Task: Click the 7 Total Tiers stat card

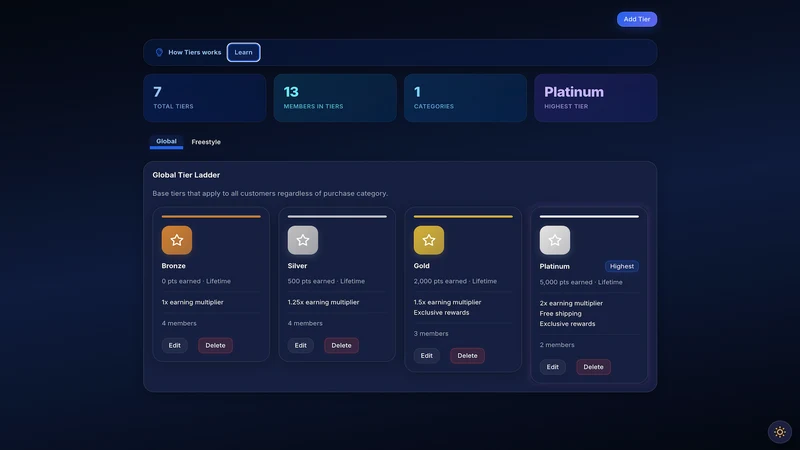Action: click(x=205, y=98)
